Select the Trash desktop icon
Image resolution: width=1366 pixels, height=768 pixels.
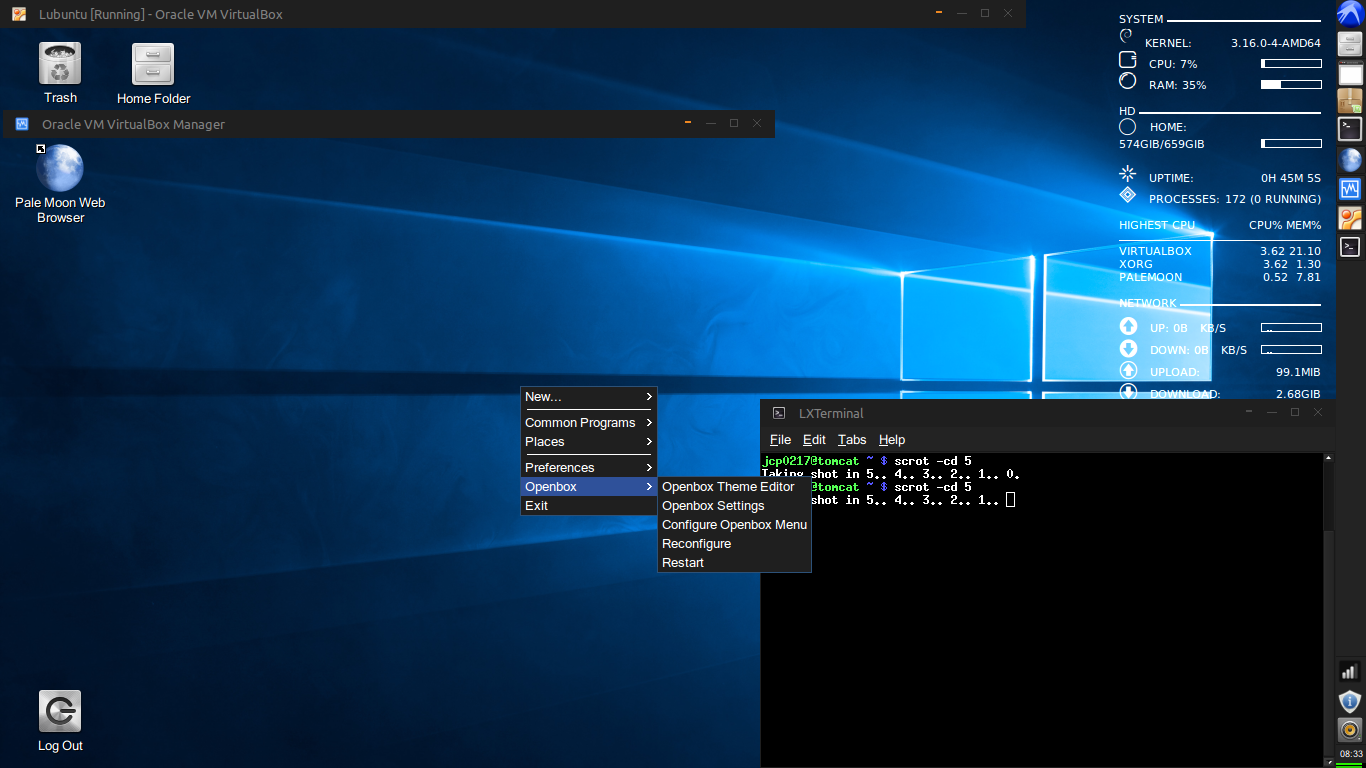click(x=60, y=72)
